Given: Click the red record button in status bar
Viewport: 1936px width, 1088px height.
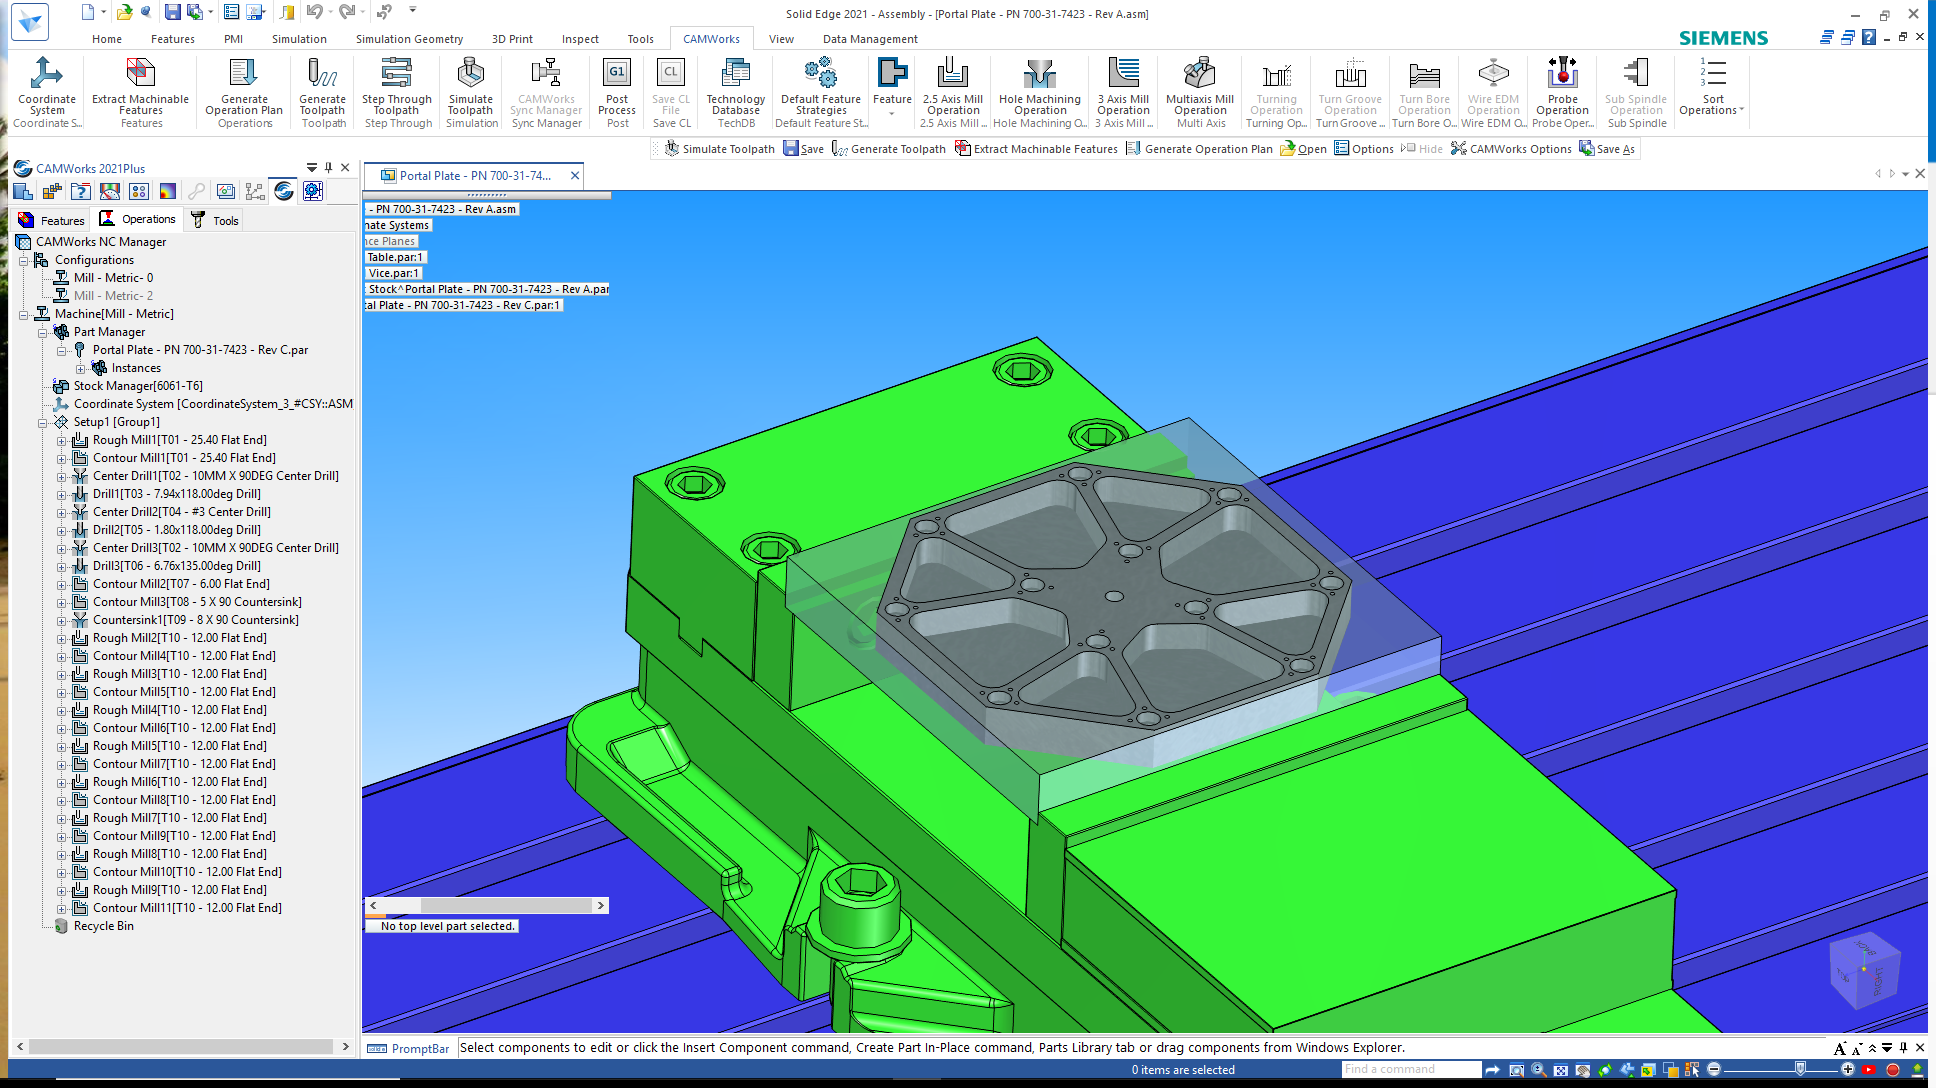Looking at the screenshot, I should point(1892,1070).
